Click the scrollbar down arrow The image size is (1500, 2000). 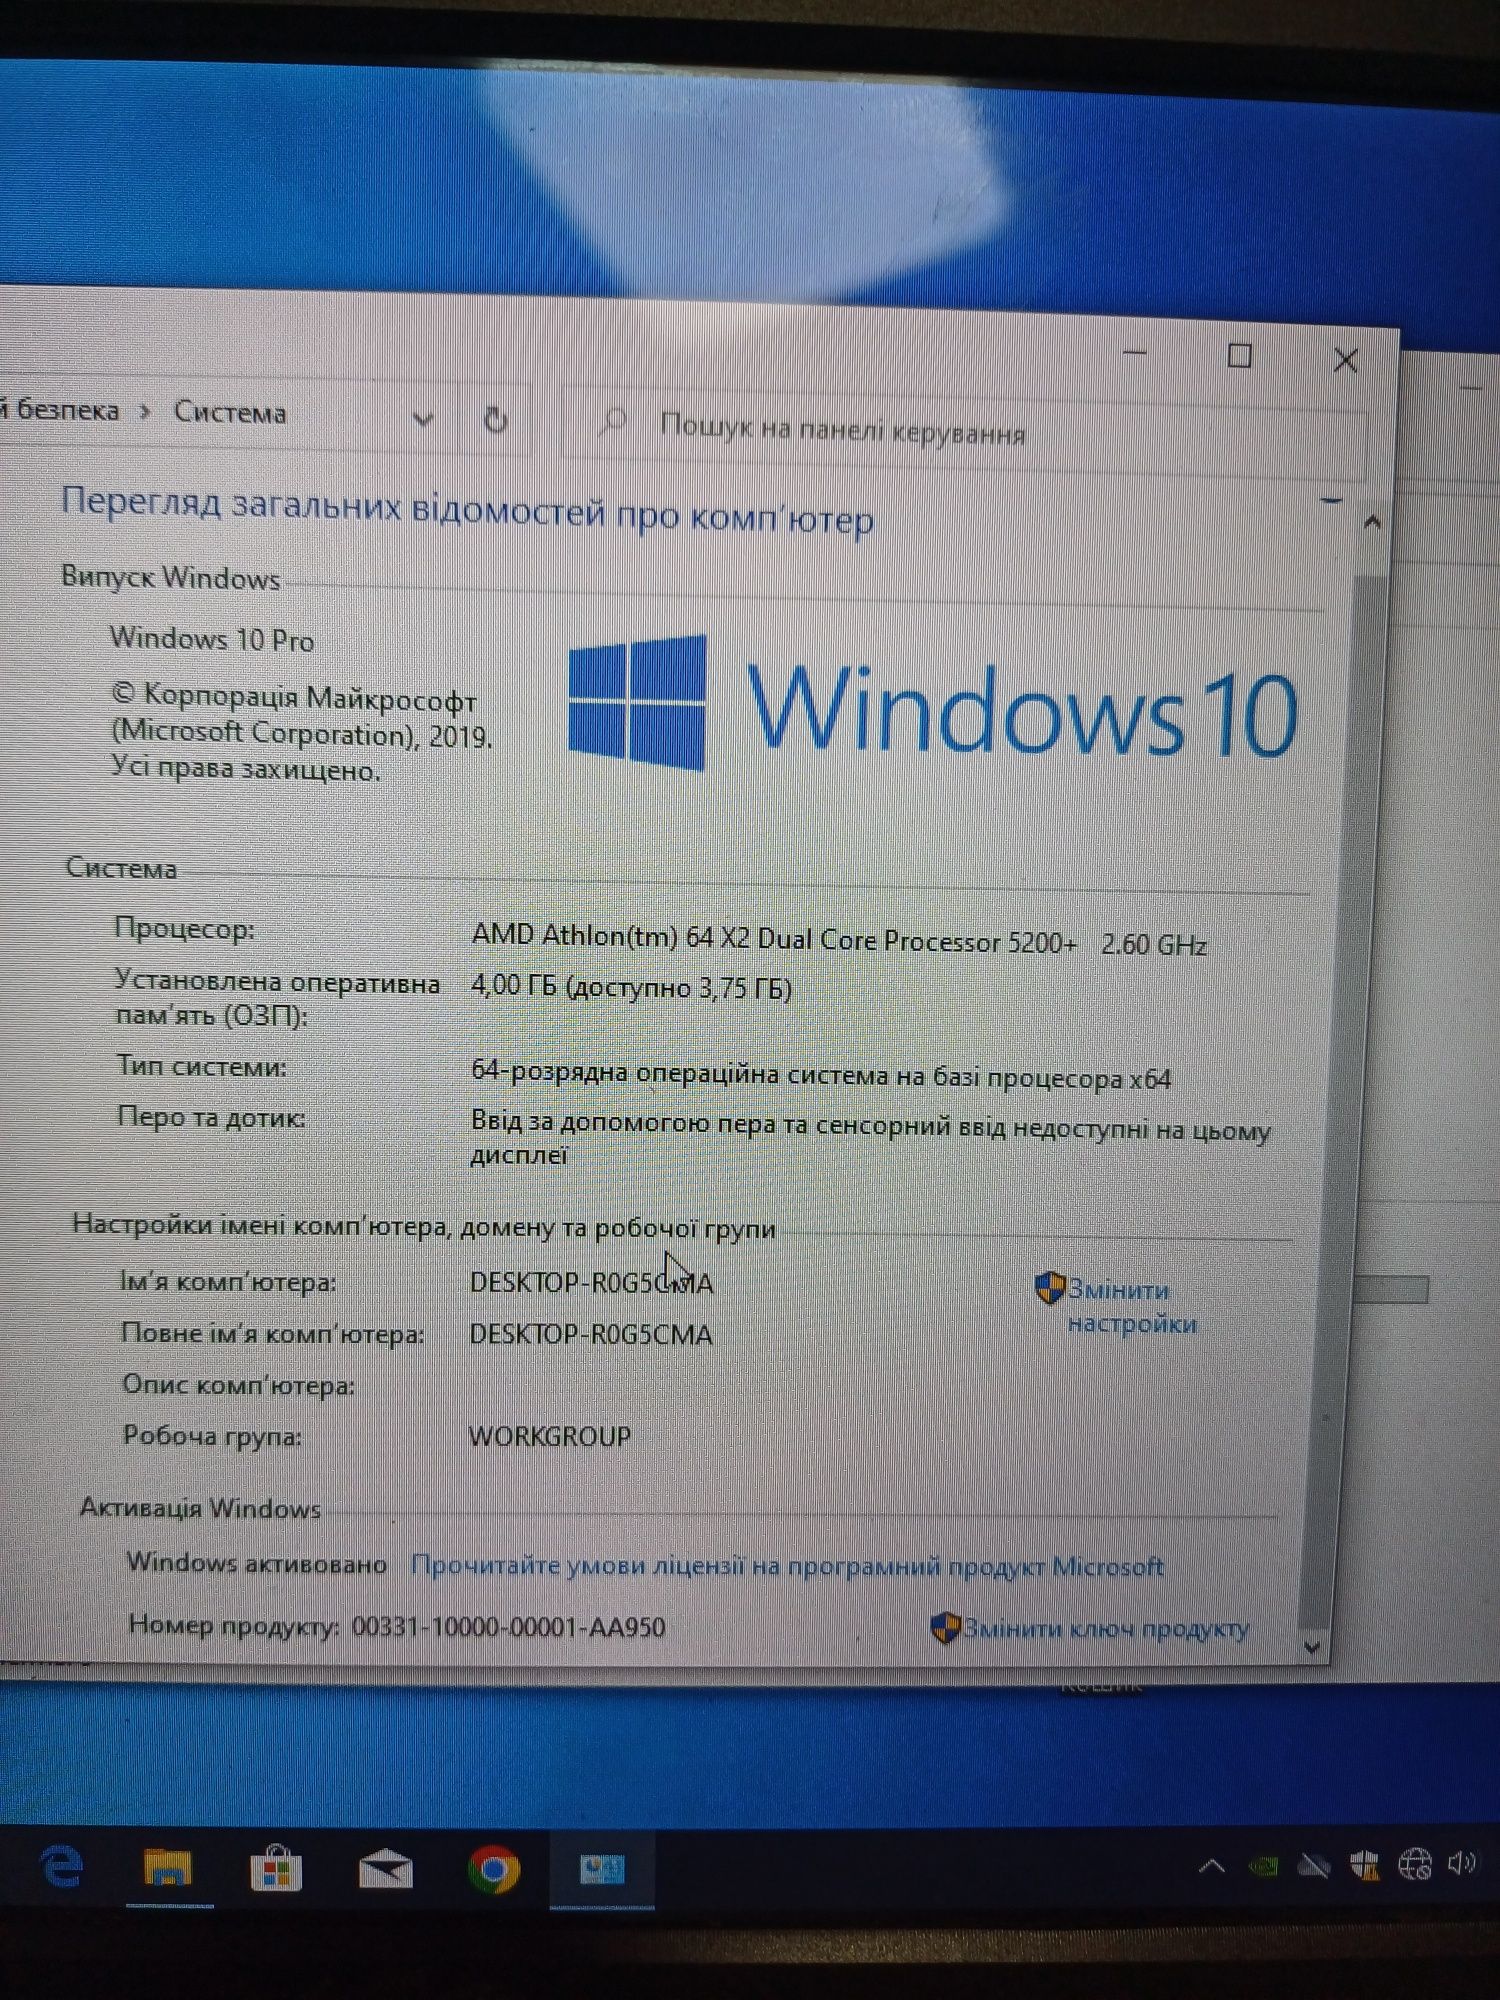[x=1313, y=1646]
